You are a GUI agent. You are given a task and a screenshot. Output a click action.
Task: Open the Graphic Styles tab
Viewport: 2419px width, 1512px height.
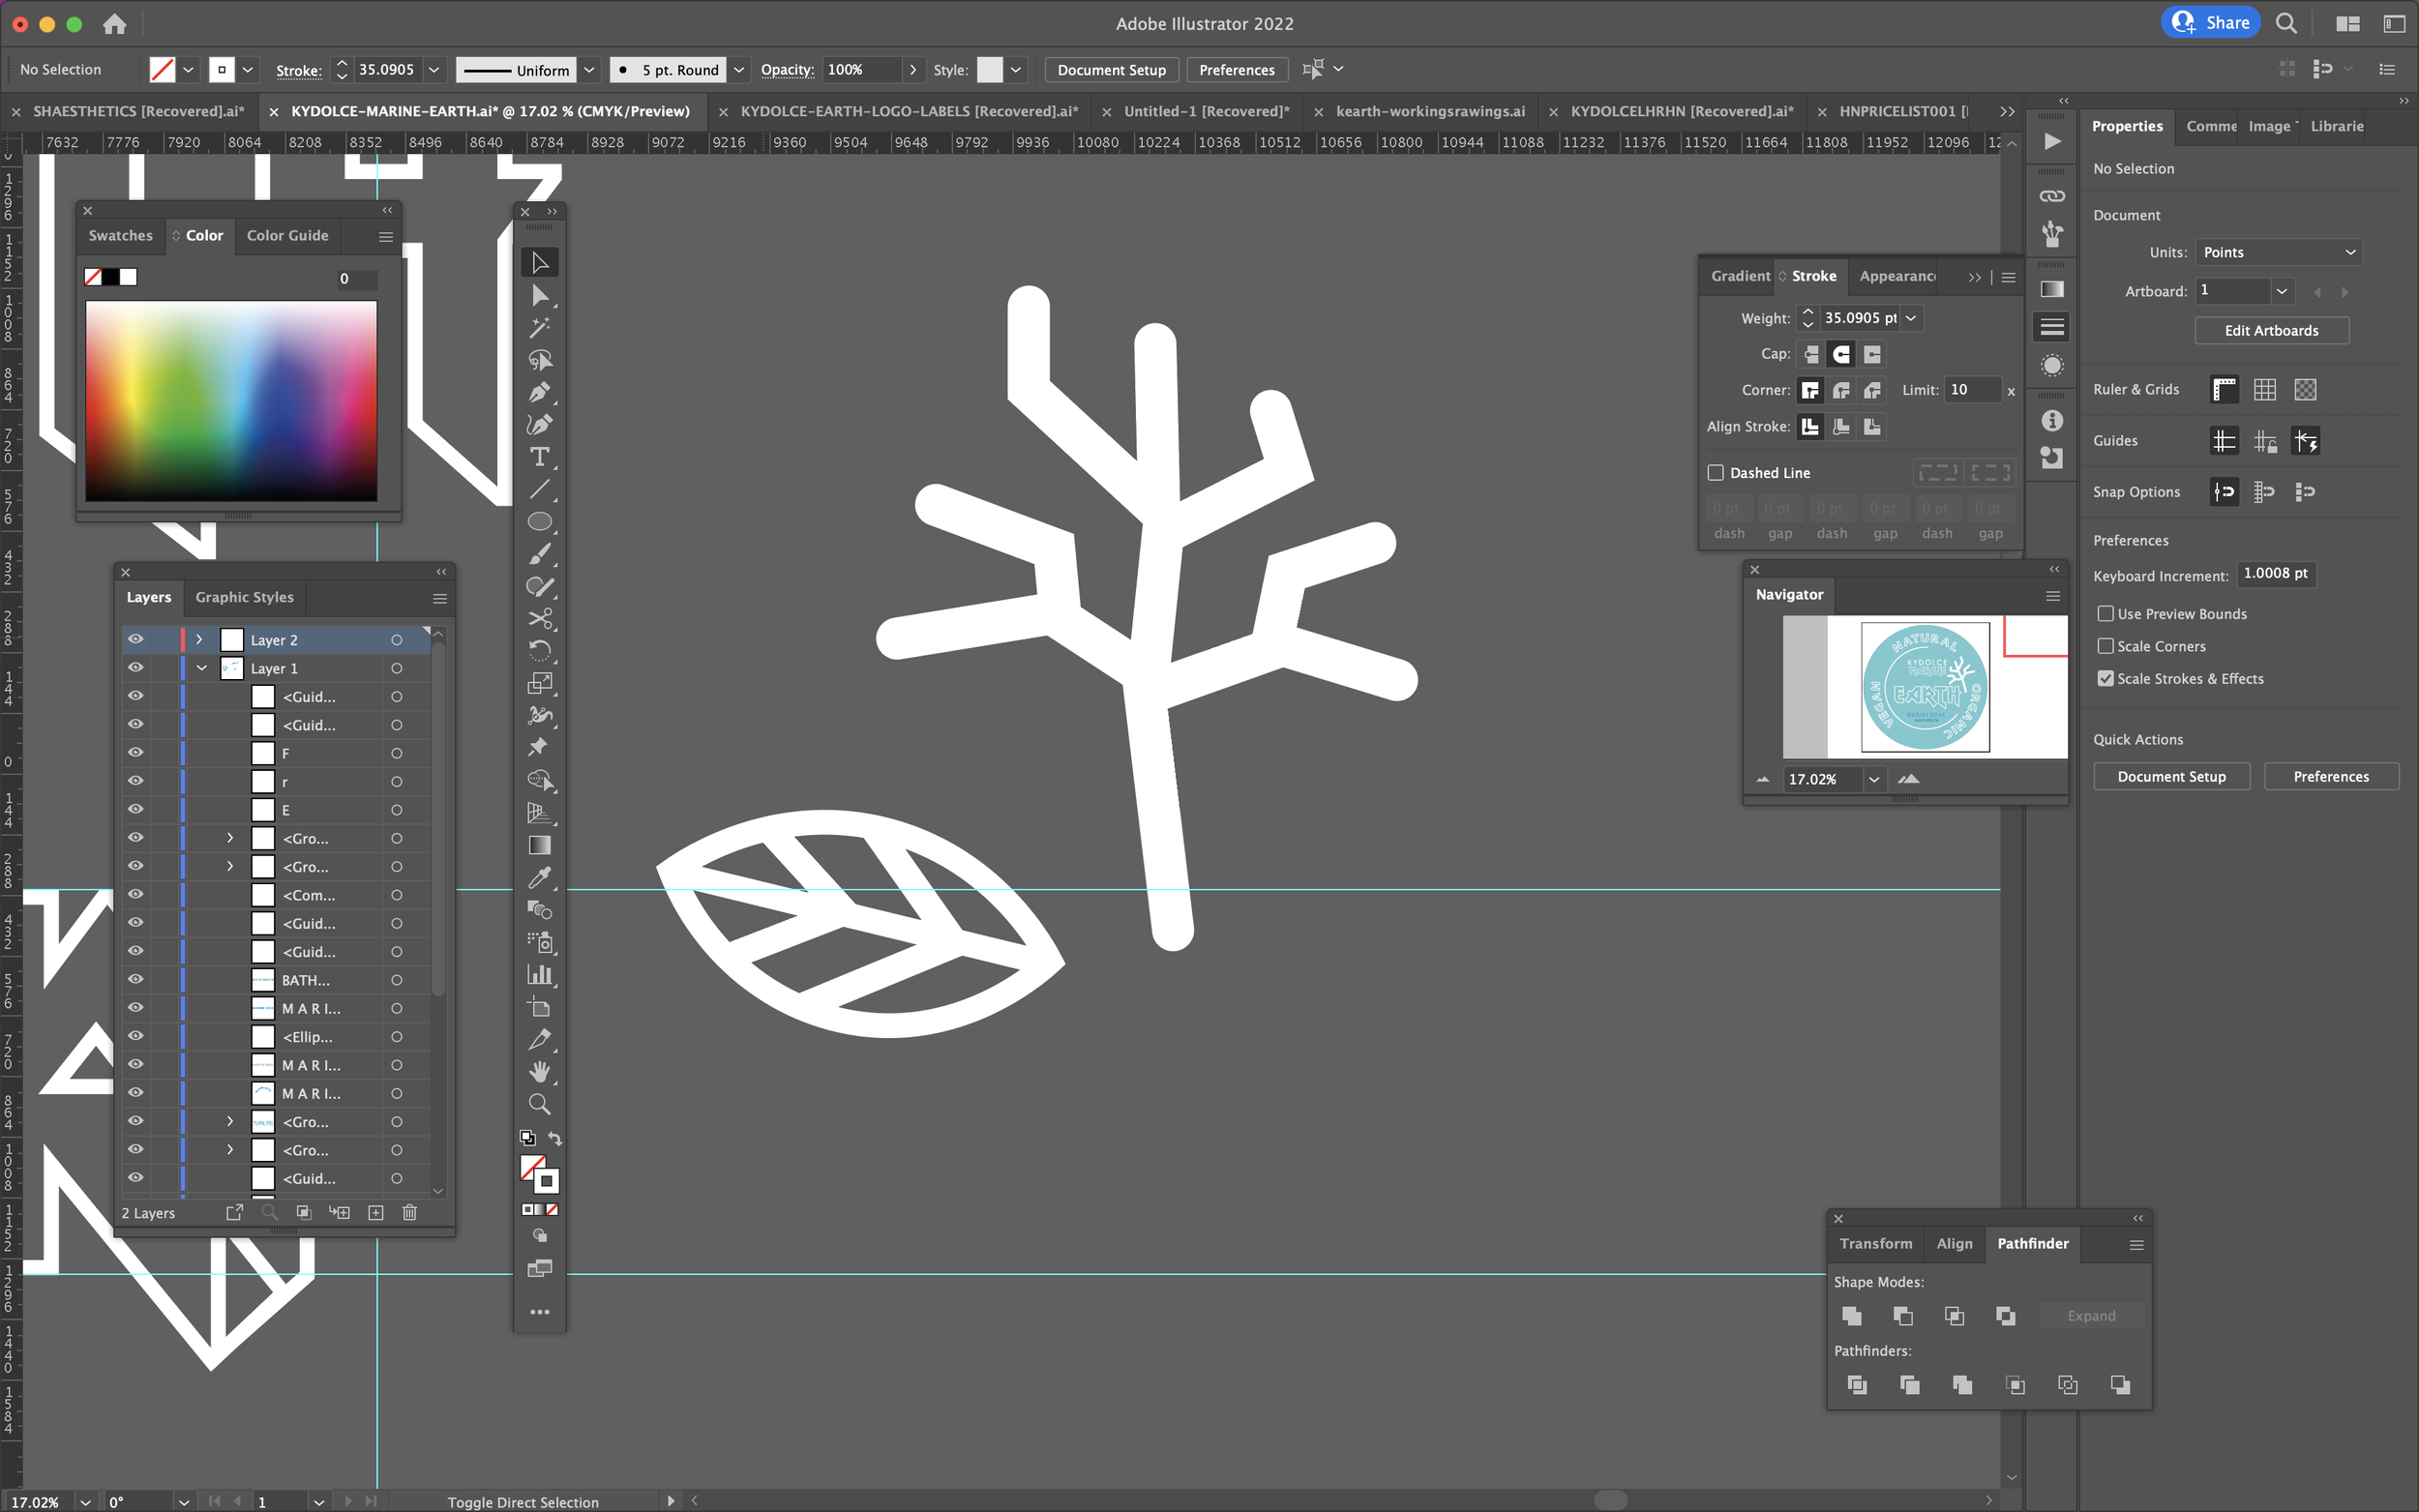click(244, 597)
